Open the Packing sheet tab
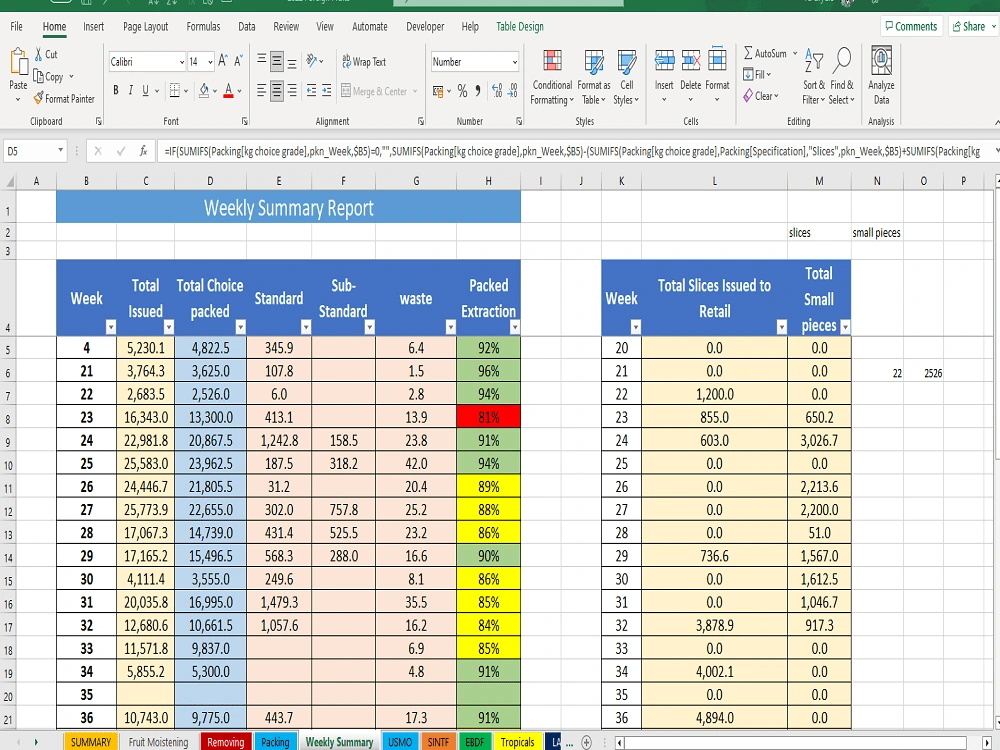 pos(276,742)
